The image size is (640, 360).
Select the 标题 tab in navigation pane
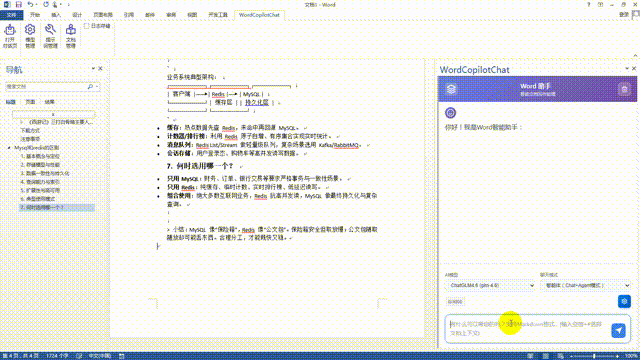pyautogui.click(x=11, y=102)
